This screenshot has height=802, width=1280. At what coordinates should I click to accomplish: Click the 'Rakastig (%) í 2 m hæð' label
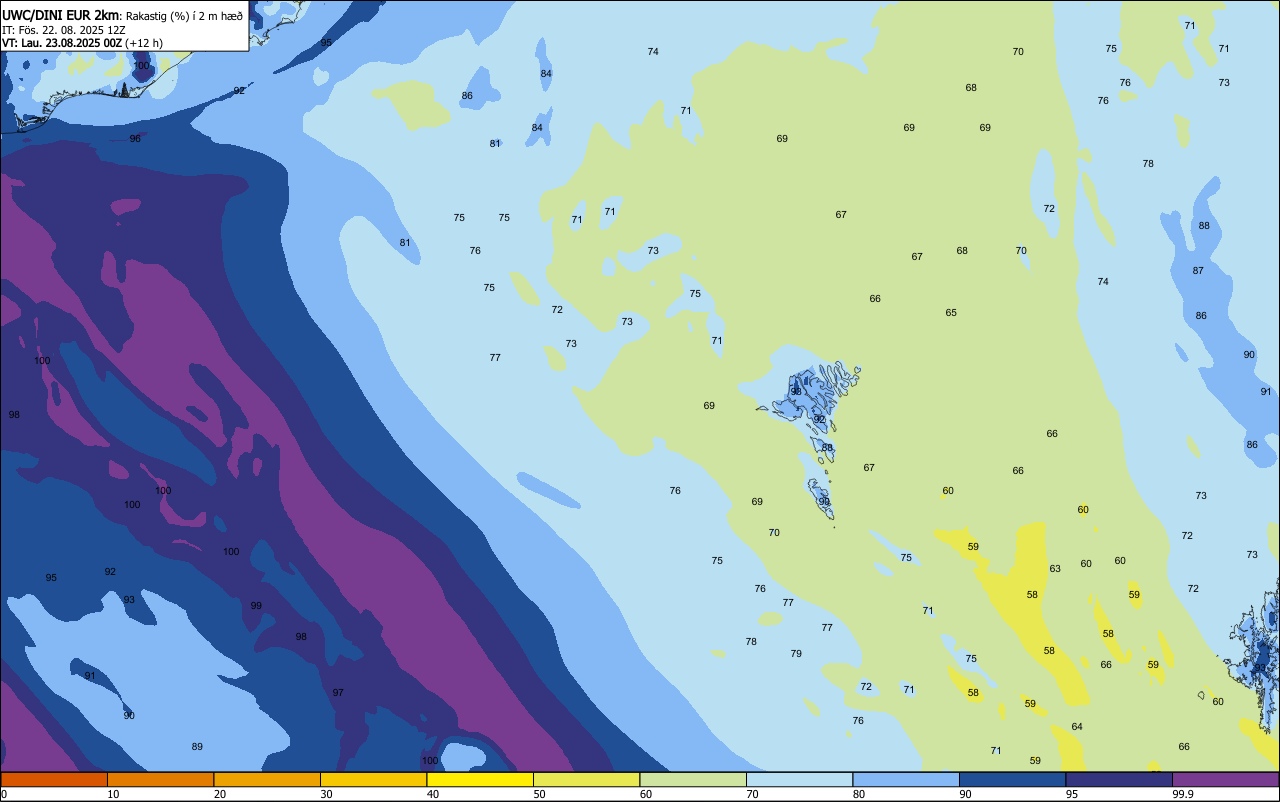(183, 15)
